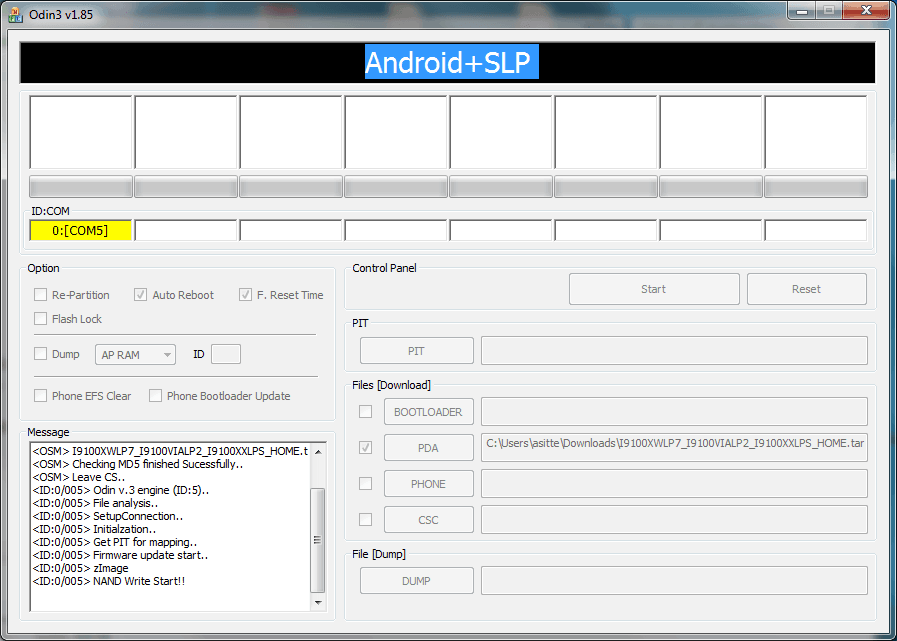Enable Phone Bootloader Update checkbox

[155, 395]
